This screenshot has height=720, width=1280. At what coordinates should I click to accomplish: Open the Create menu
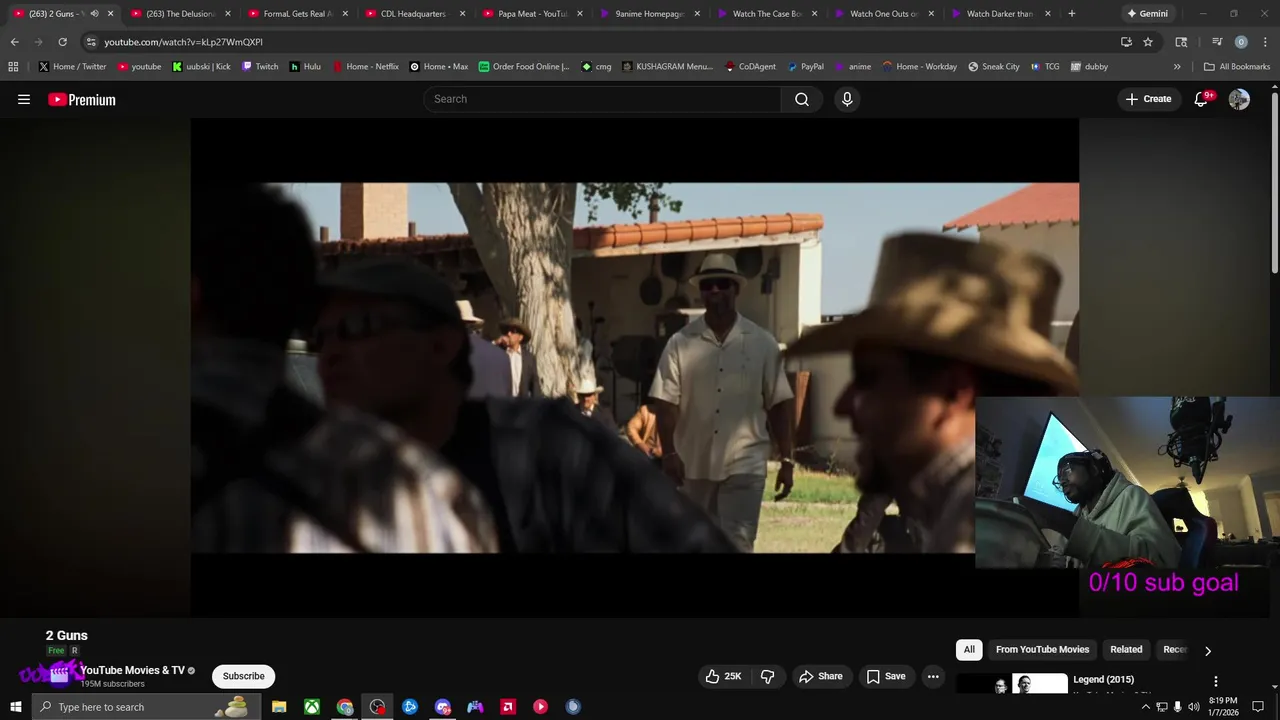pyautogui.click(x=1148, y=99)
